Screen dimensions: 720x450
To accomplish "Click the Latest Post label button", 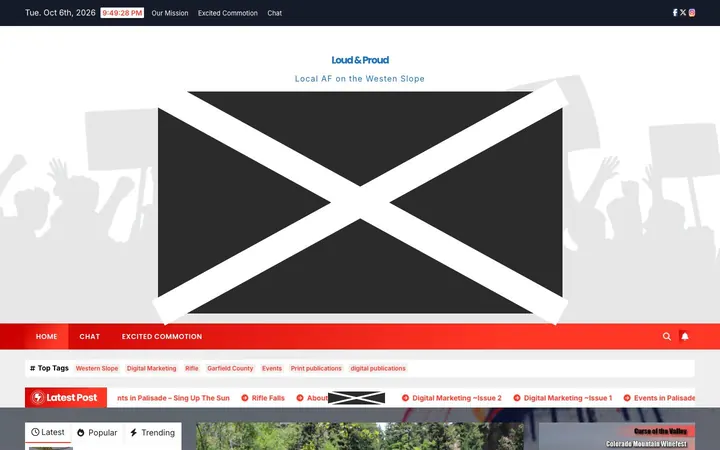I will click(66, 398).
